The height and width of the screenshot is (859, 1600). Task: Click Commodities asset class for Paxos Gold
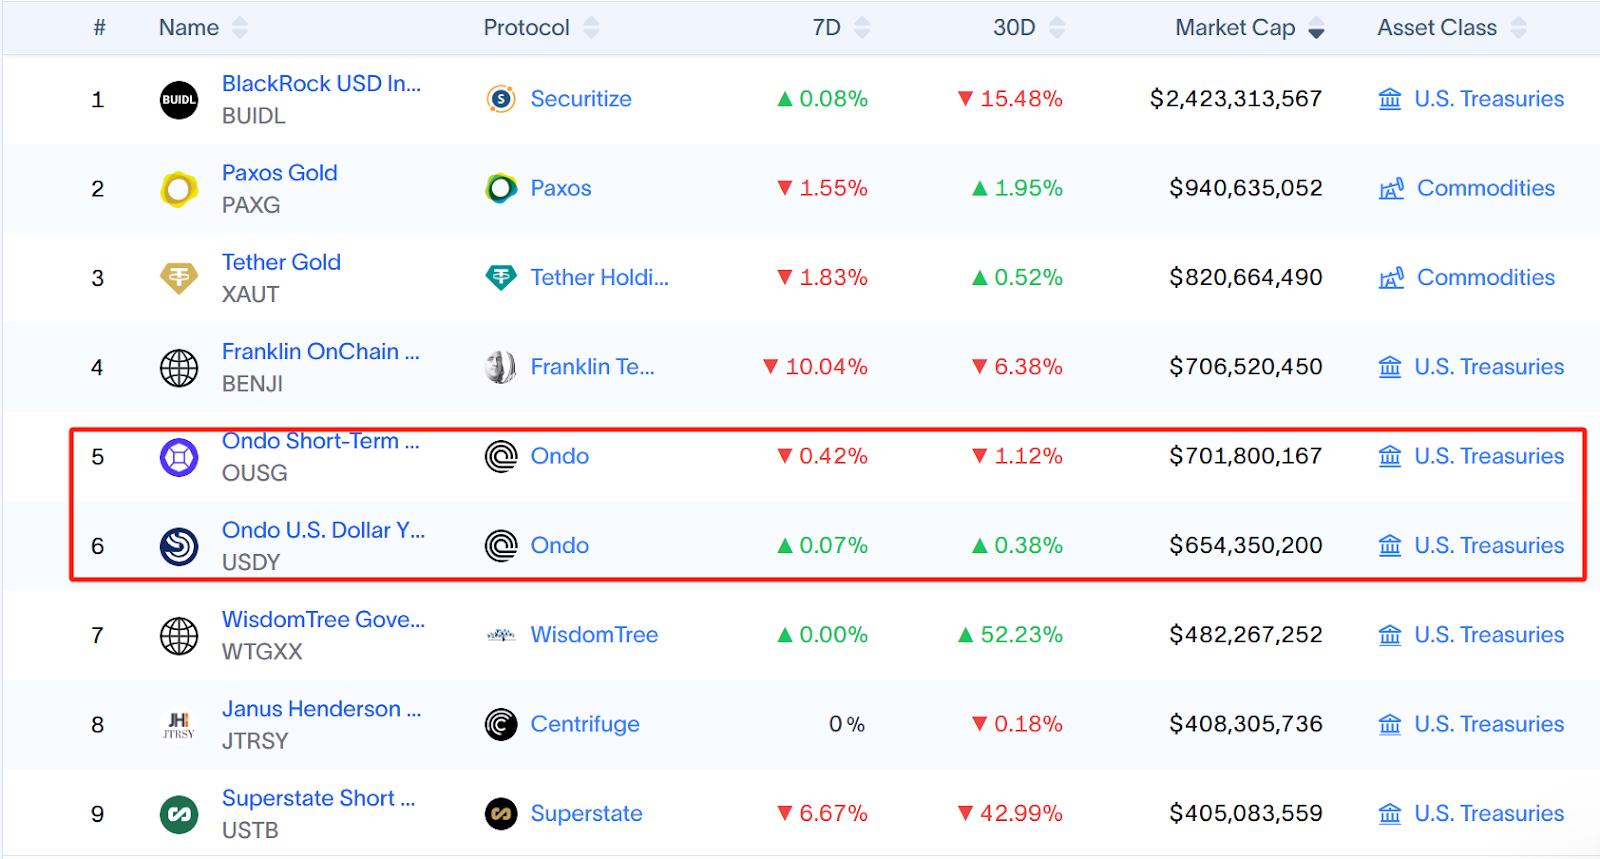1485,188
